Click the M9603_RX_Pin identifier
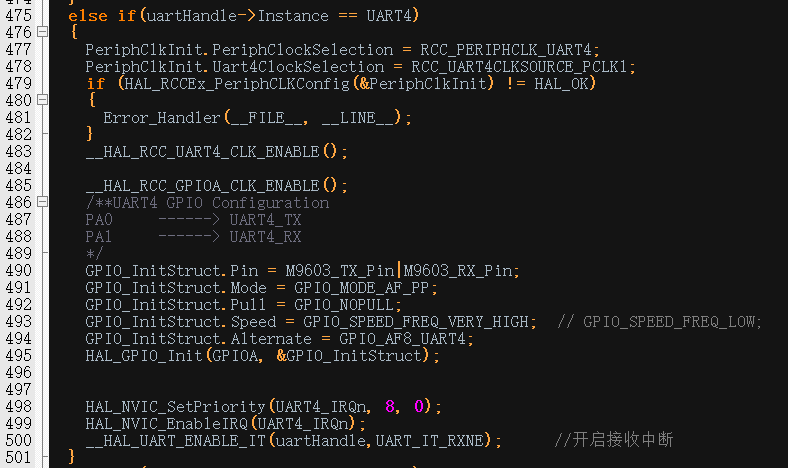 click(457, 270)
